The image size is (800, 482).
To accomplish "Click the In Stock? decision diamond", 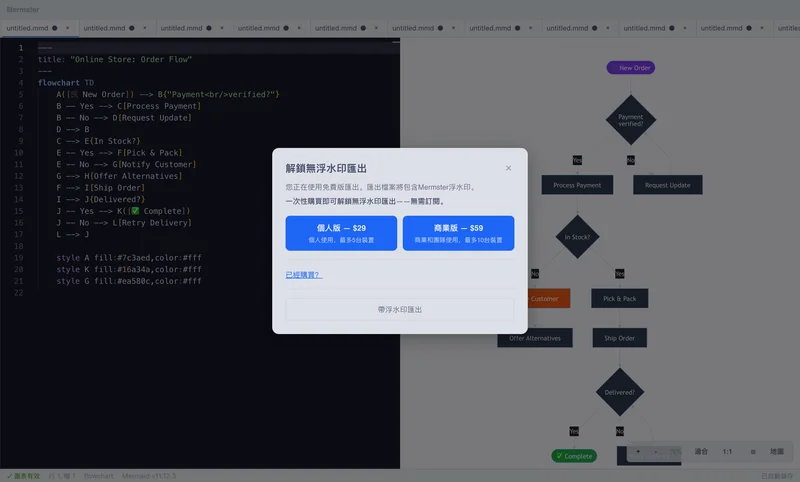I will click(577, 237).
